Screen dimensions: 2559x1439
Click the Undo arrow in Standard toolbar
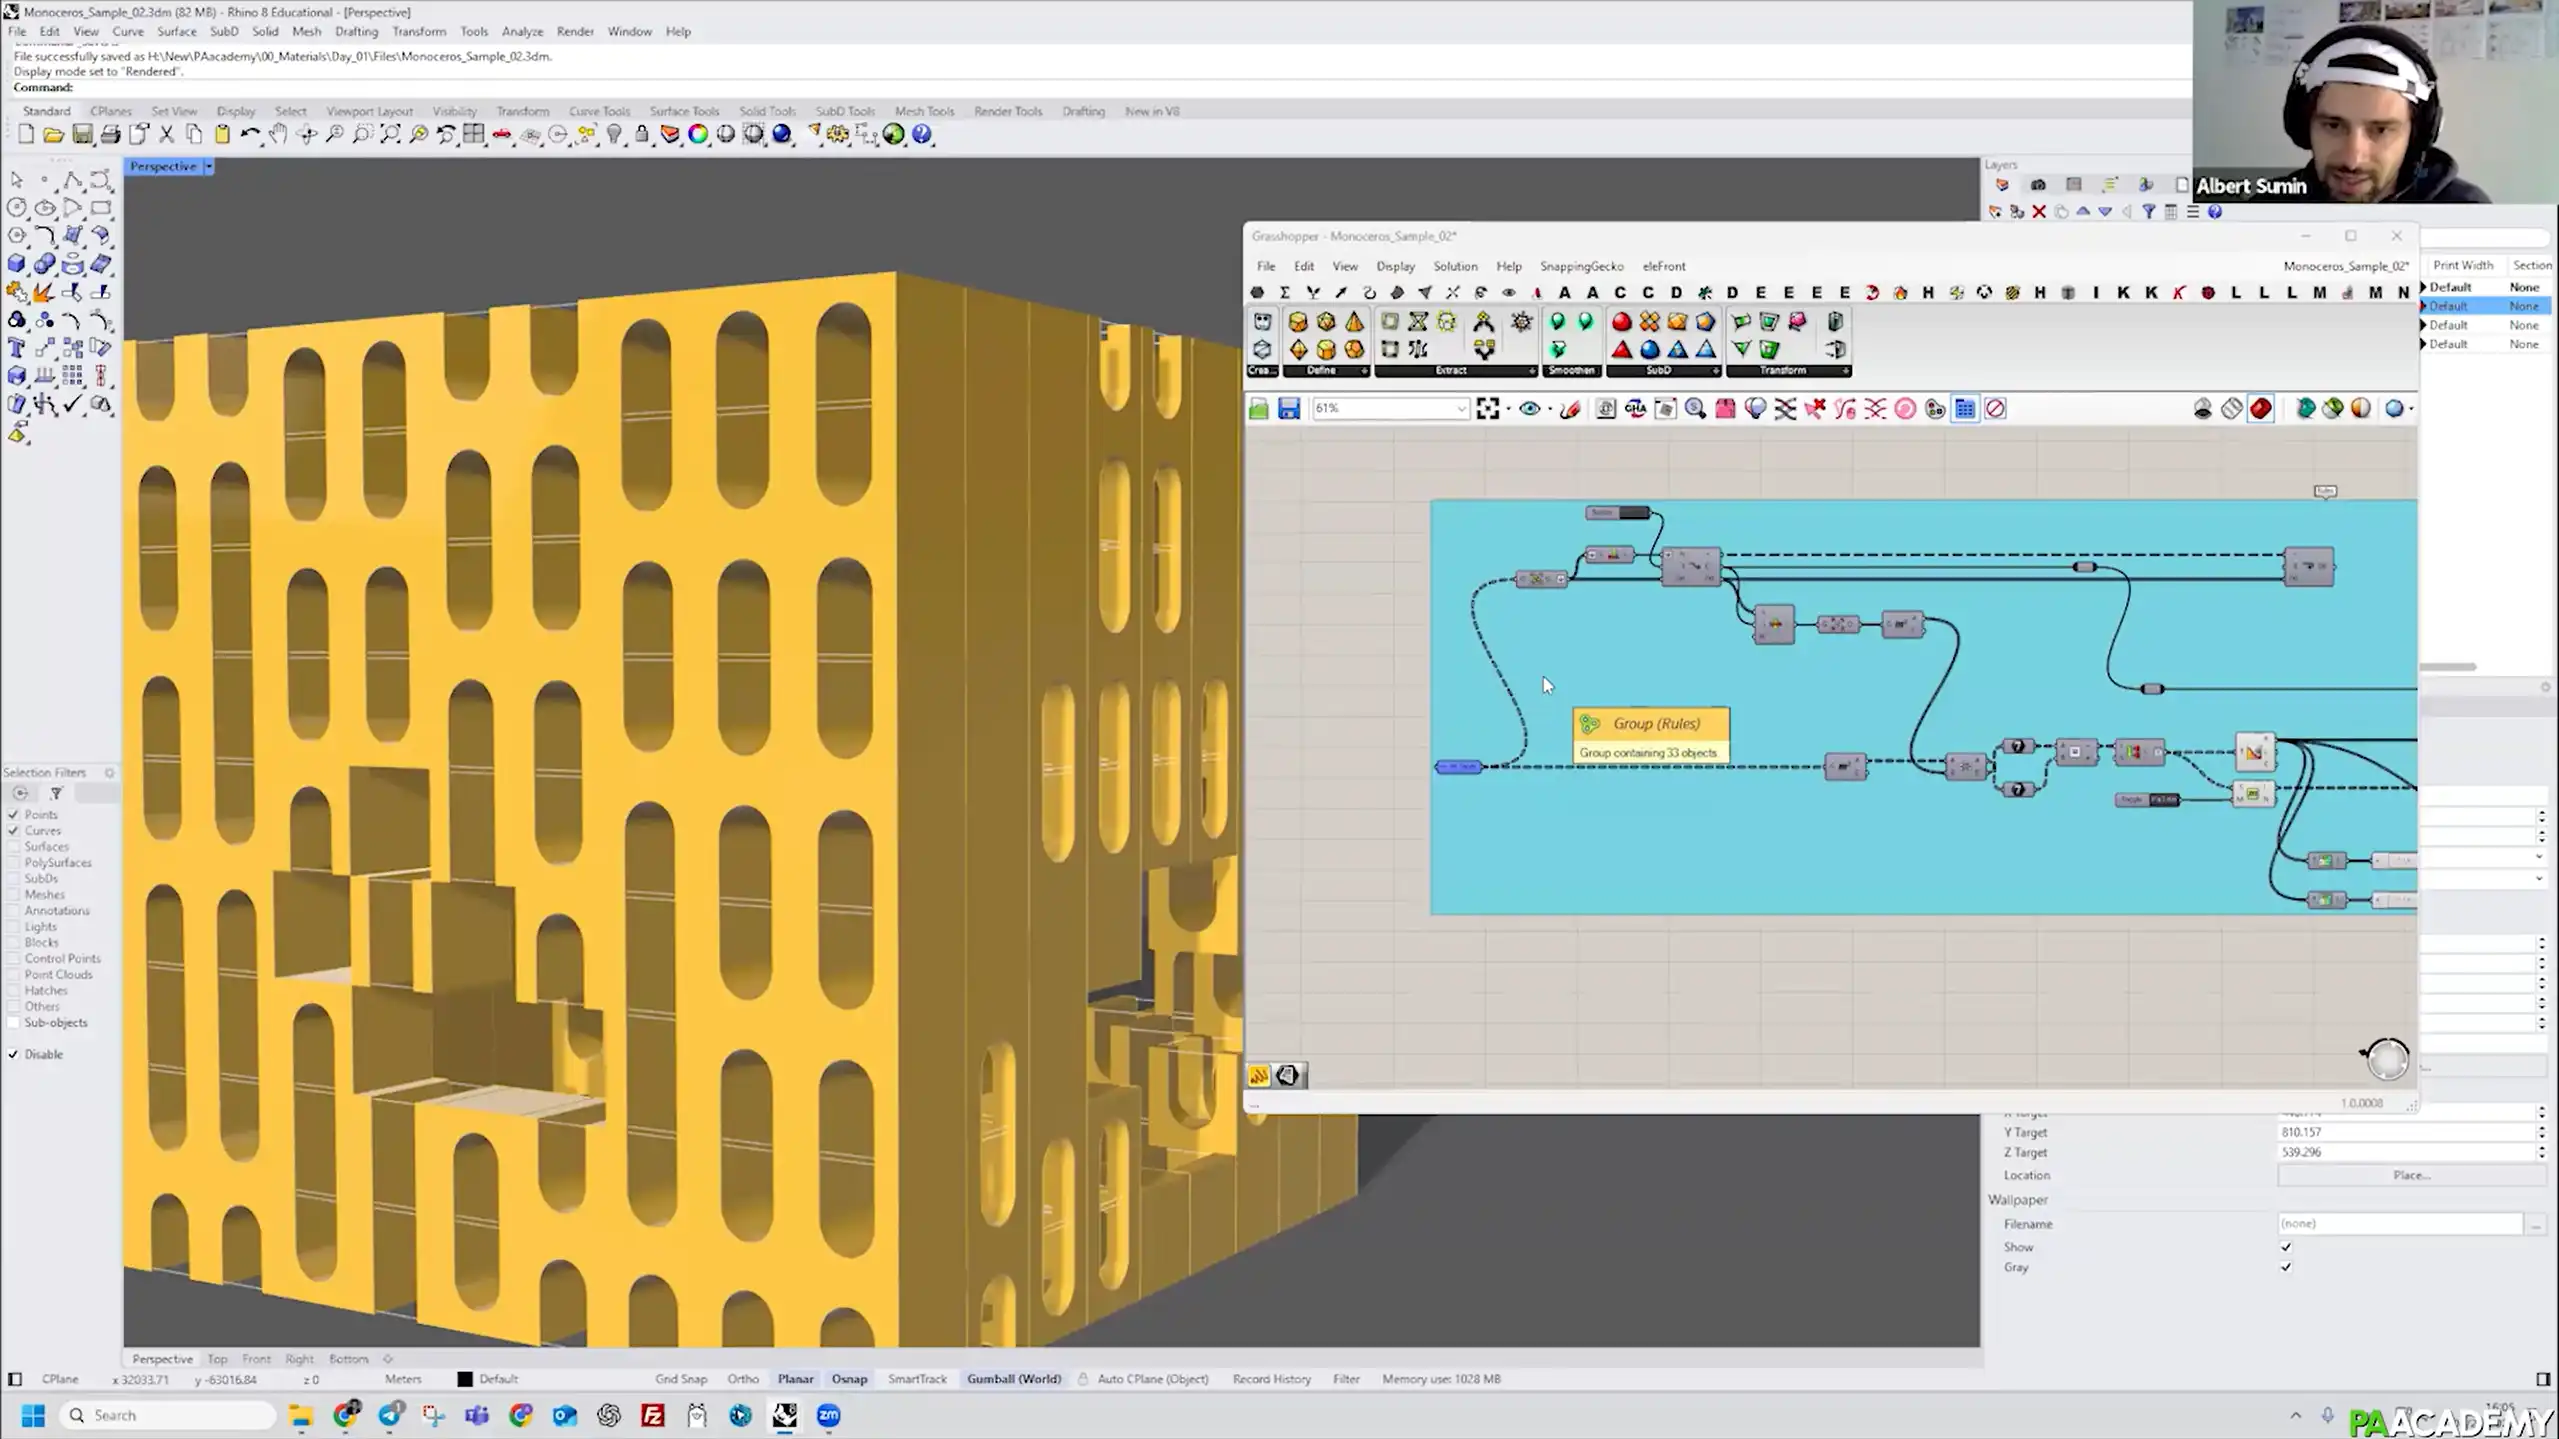point(249,134)
